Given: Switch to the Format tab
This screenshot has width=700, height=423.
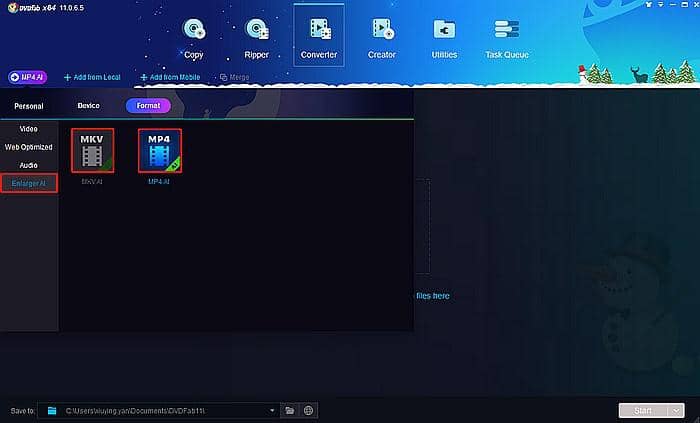Looking at the screenshot, I should pos(148,106).
